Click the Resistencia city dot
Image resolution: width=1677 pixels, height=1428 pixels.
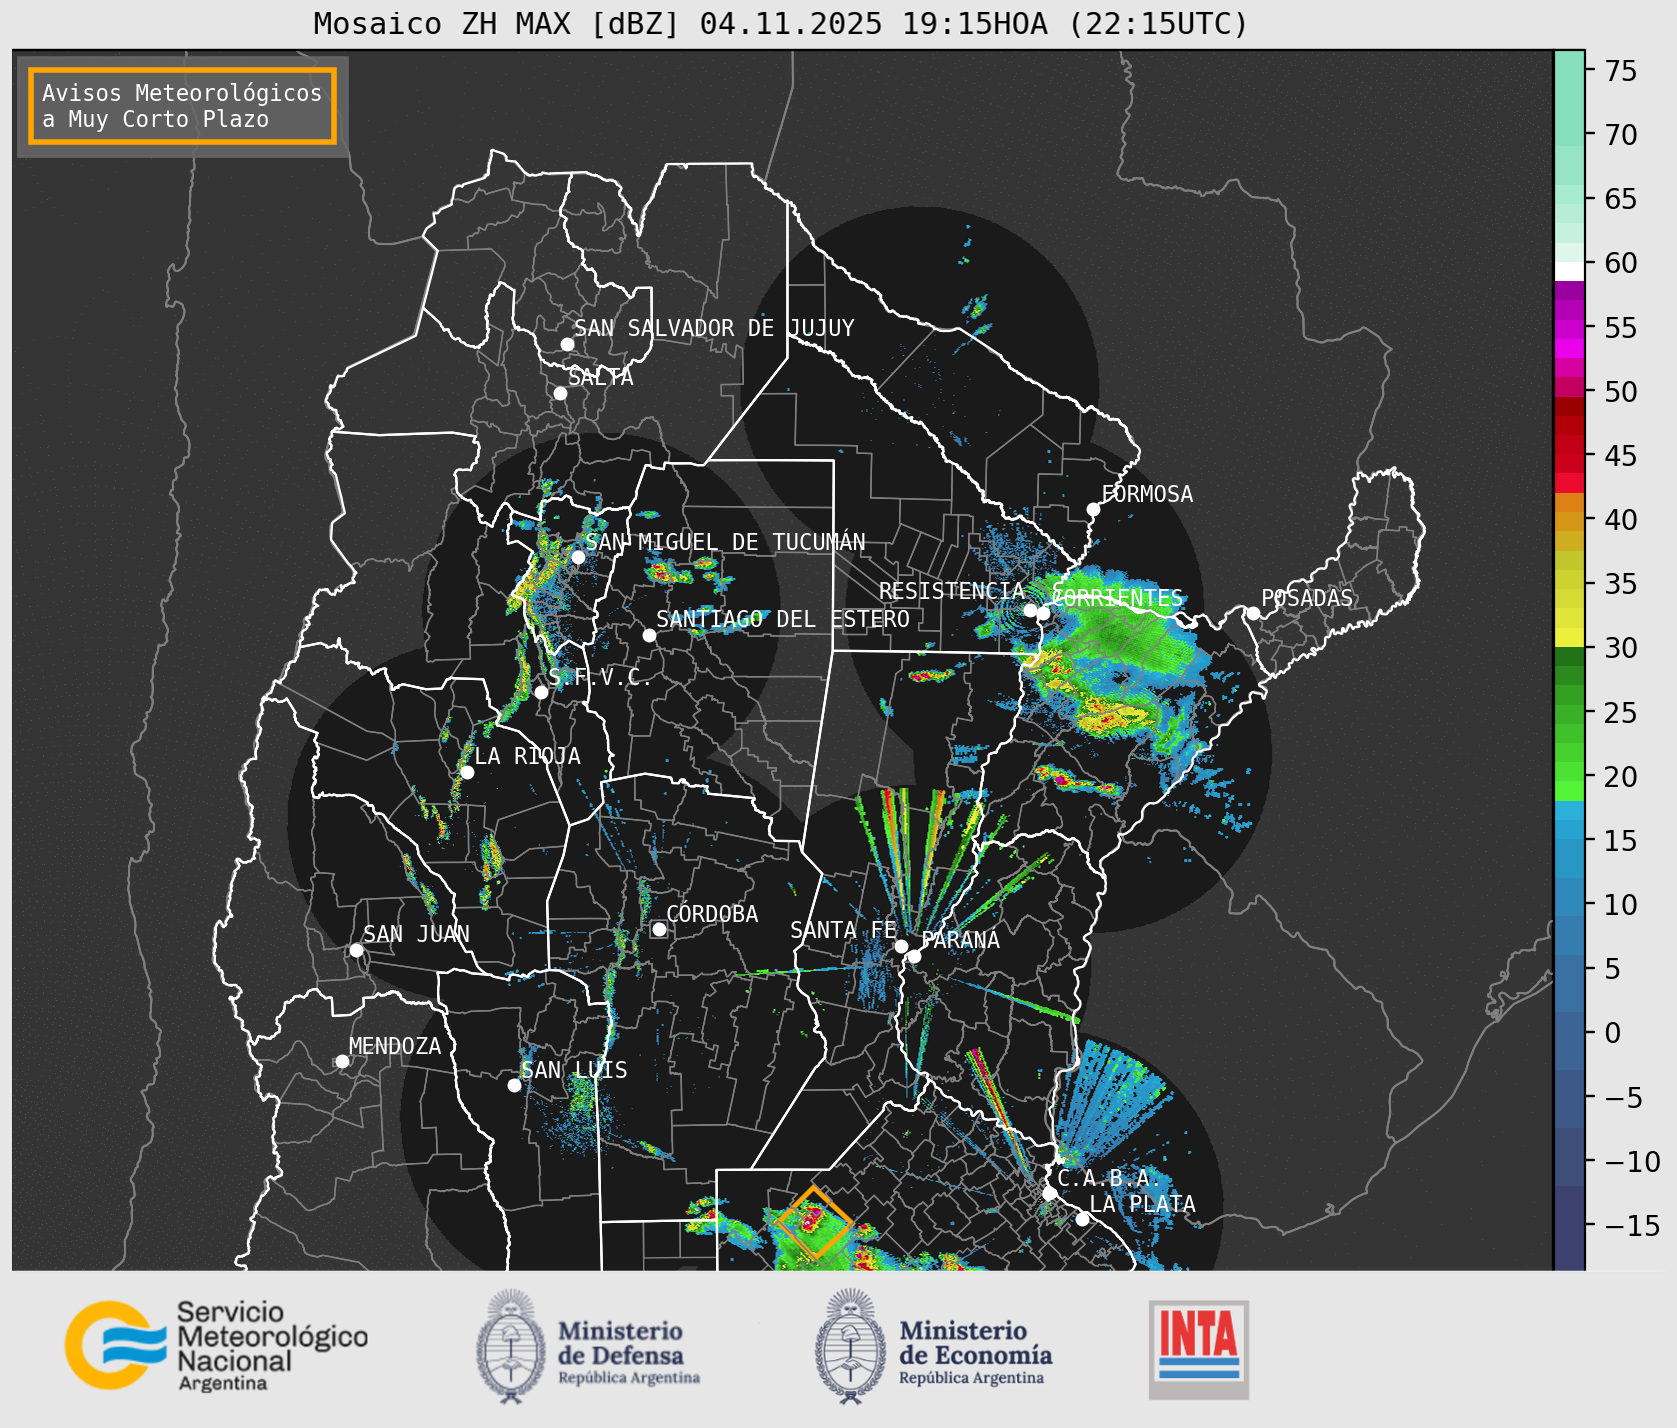1030,610
